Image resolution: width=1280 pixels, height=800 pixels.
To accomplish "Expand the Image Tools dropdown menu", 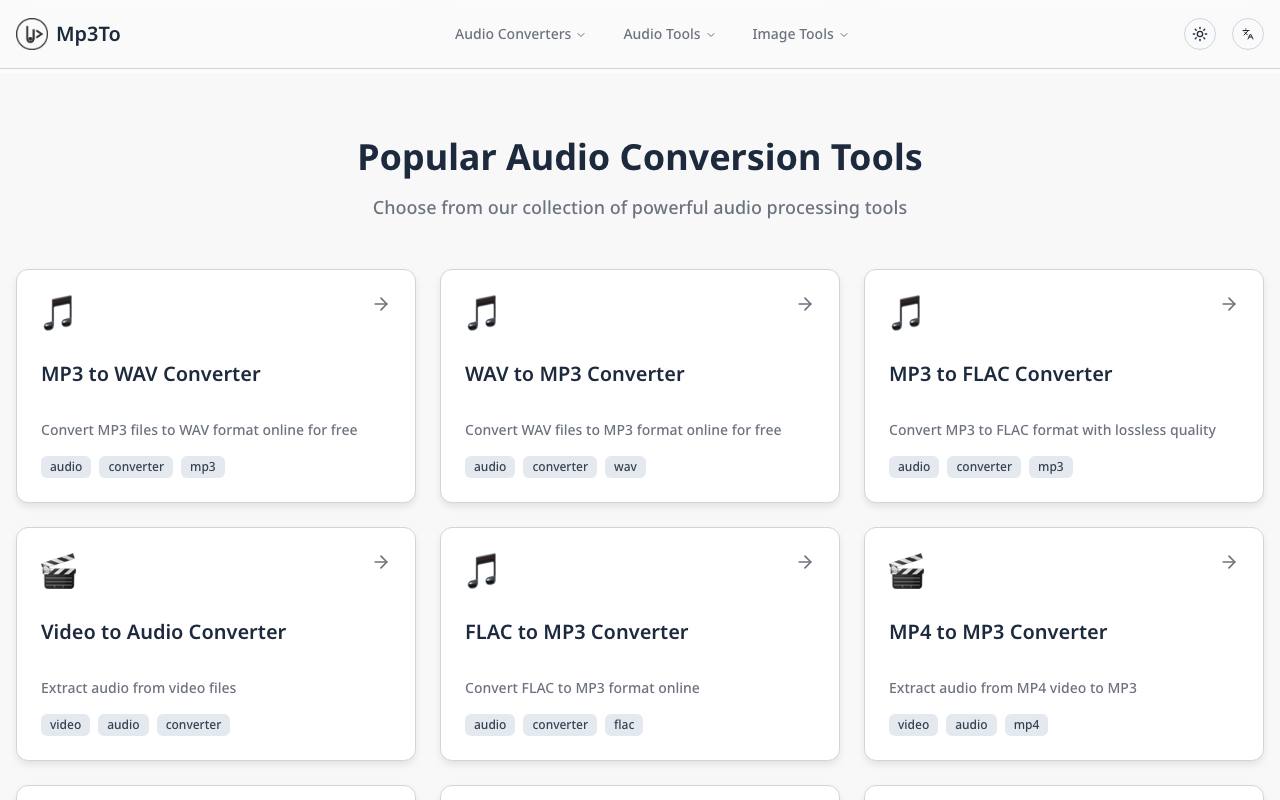I will click(800, 34).
